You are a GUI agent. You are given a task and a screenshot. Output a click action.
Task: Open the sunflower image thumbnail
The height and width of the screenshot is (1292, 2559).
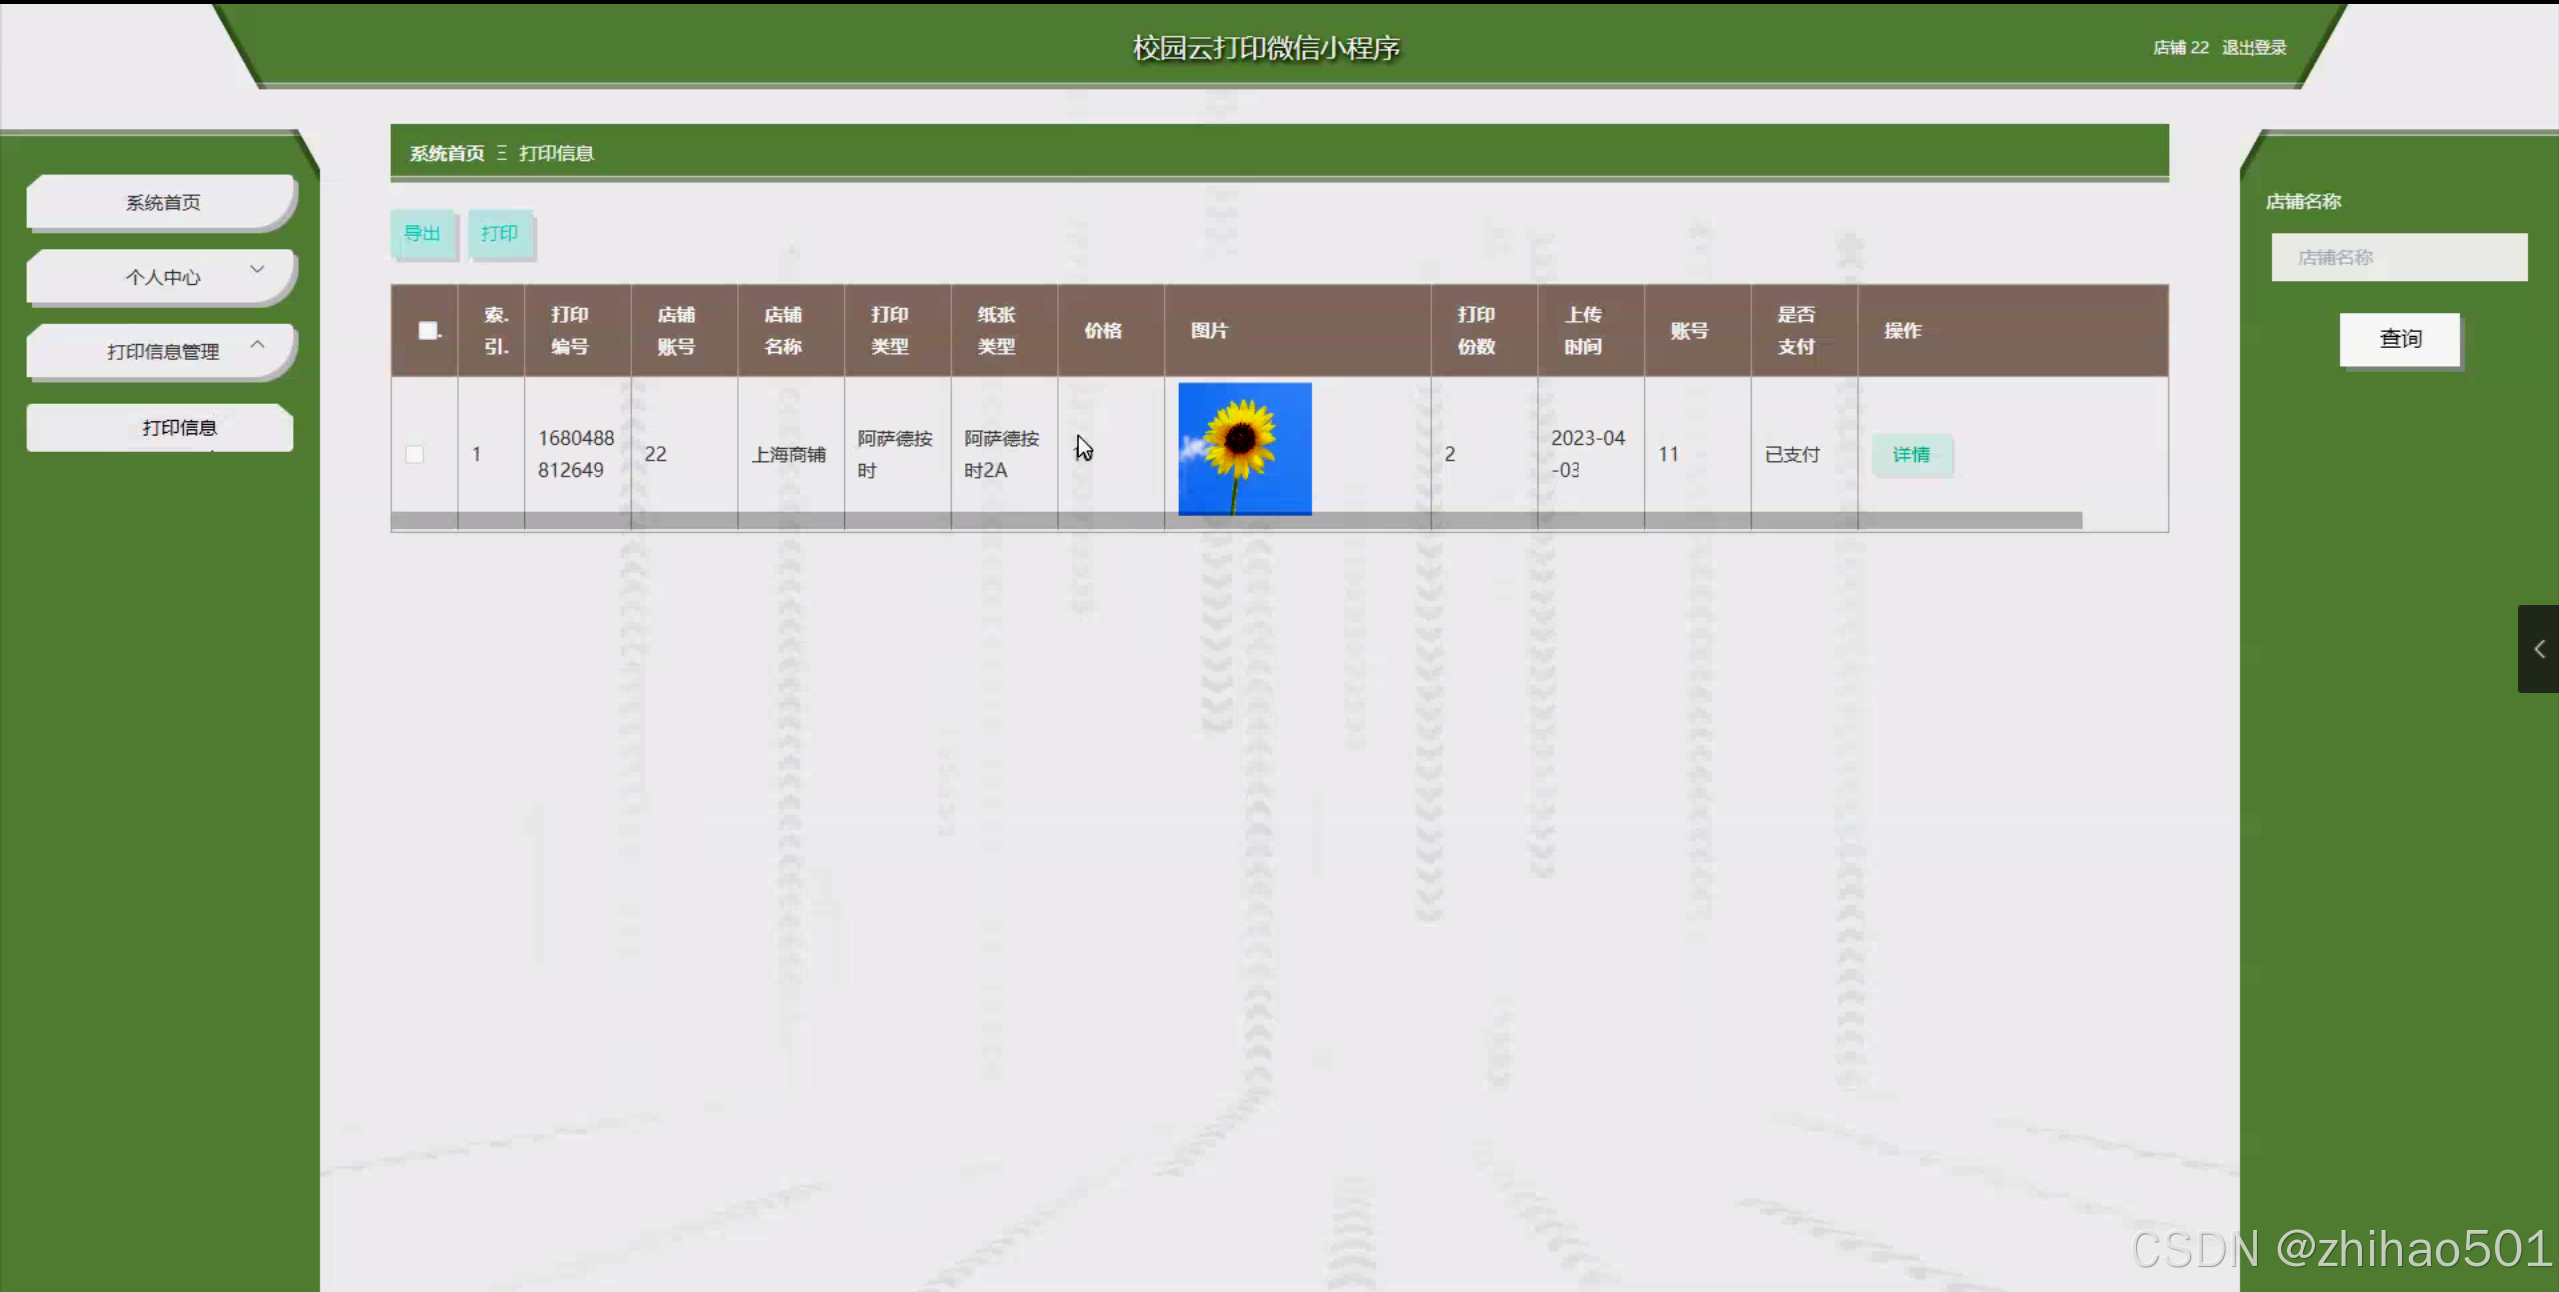pos(1244,449)
